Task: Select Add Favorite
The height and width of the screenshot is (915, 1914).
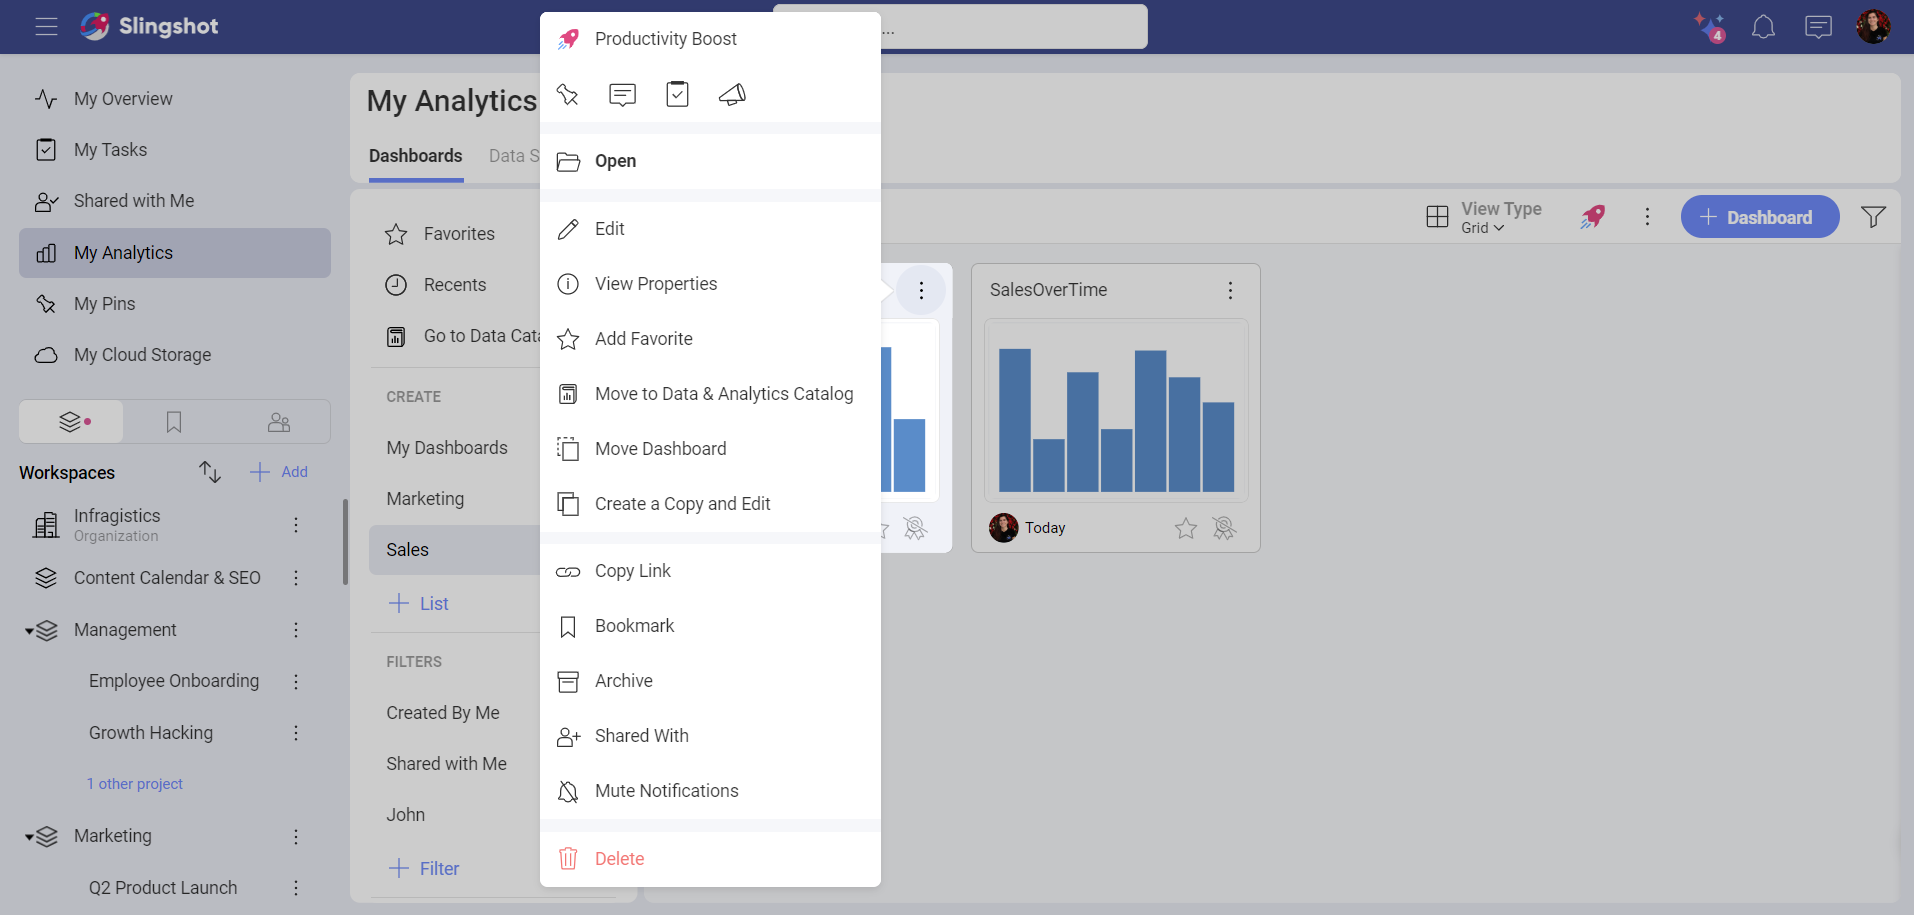Action: (710, 339)
